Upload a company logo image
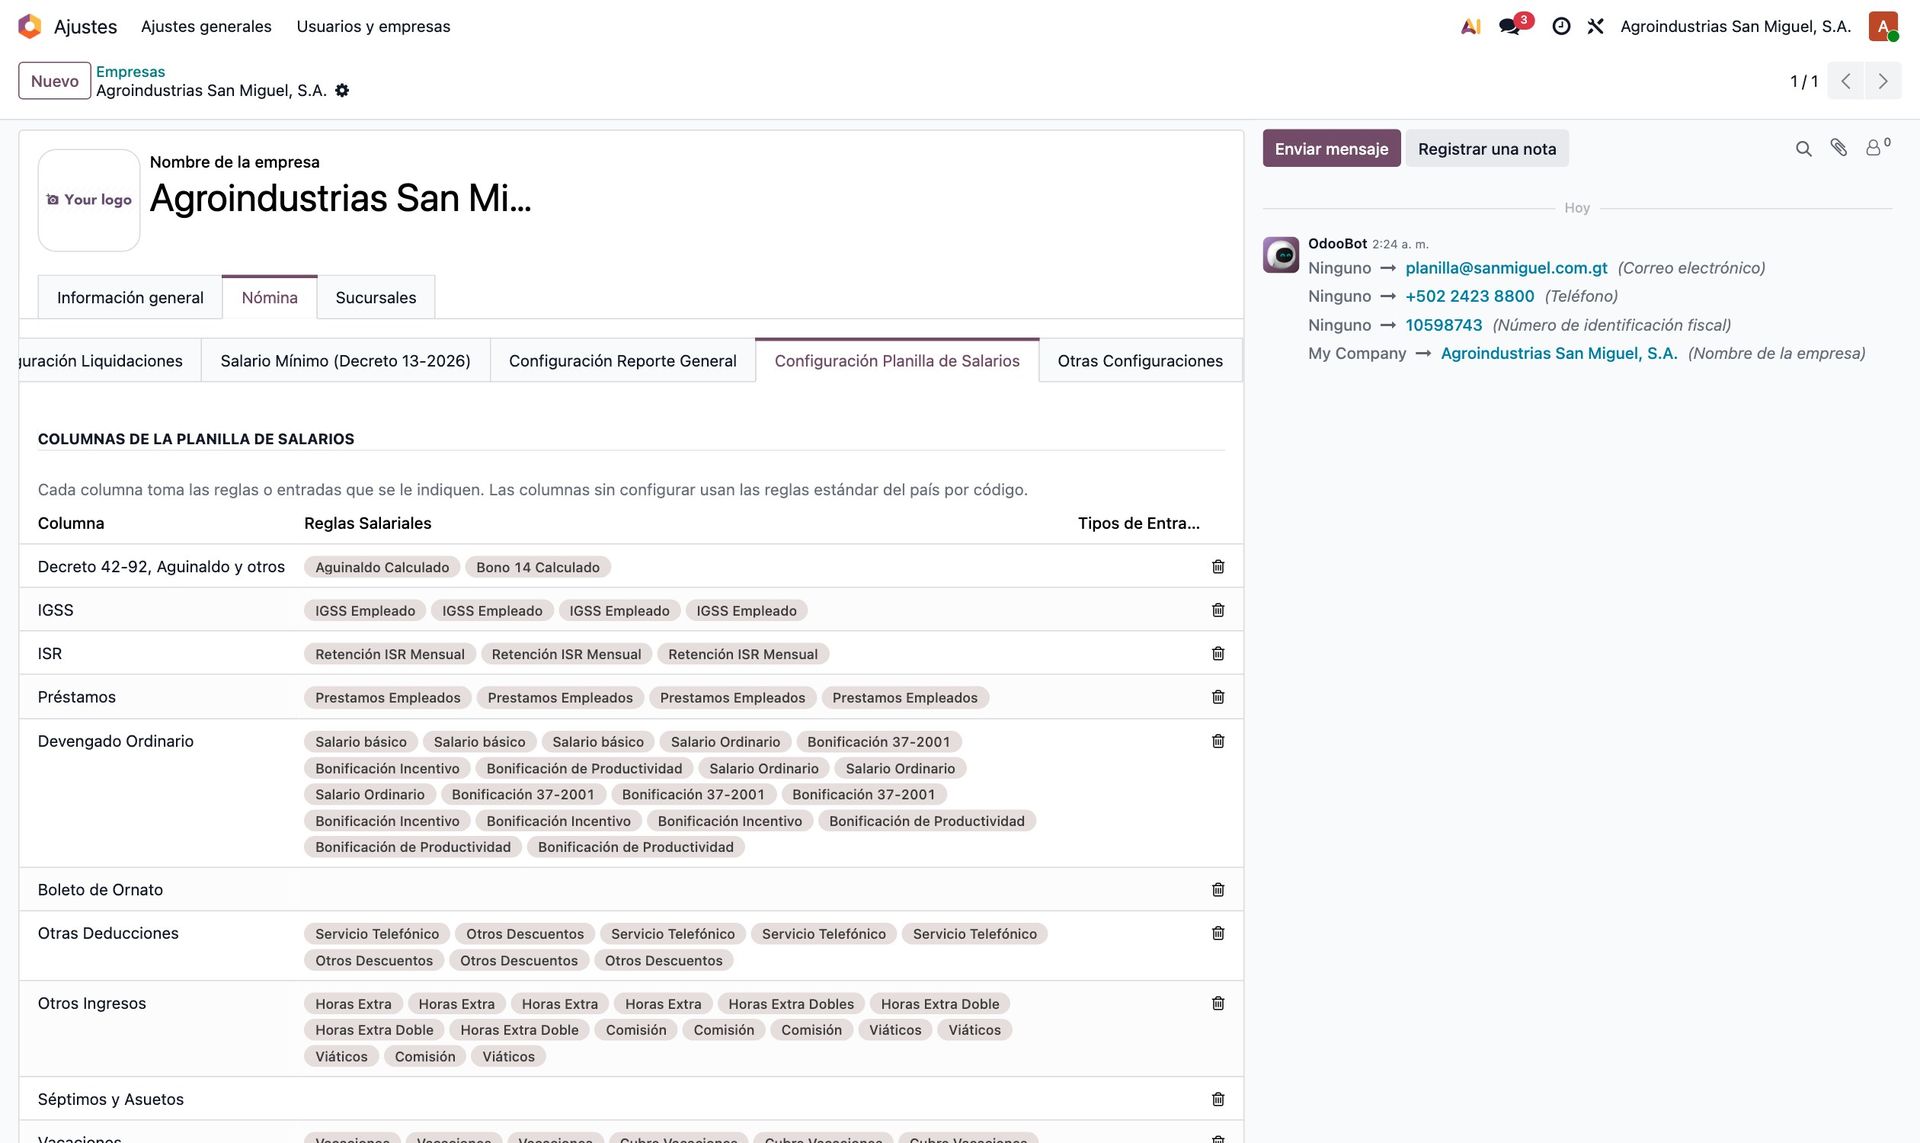Image resolution: width=1920 pixels, height=1143 pixels. pyautogui.click(x=89, y=200)
